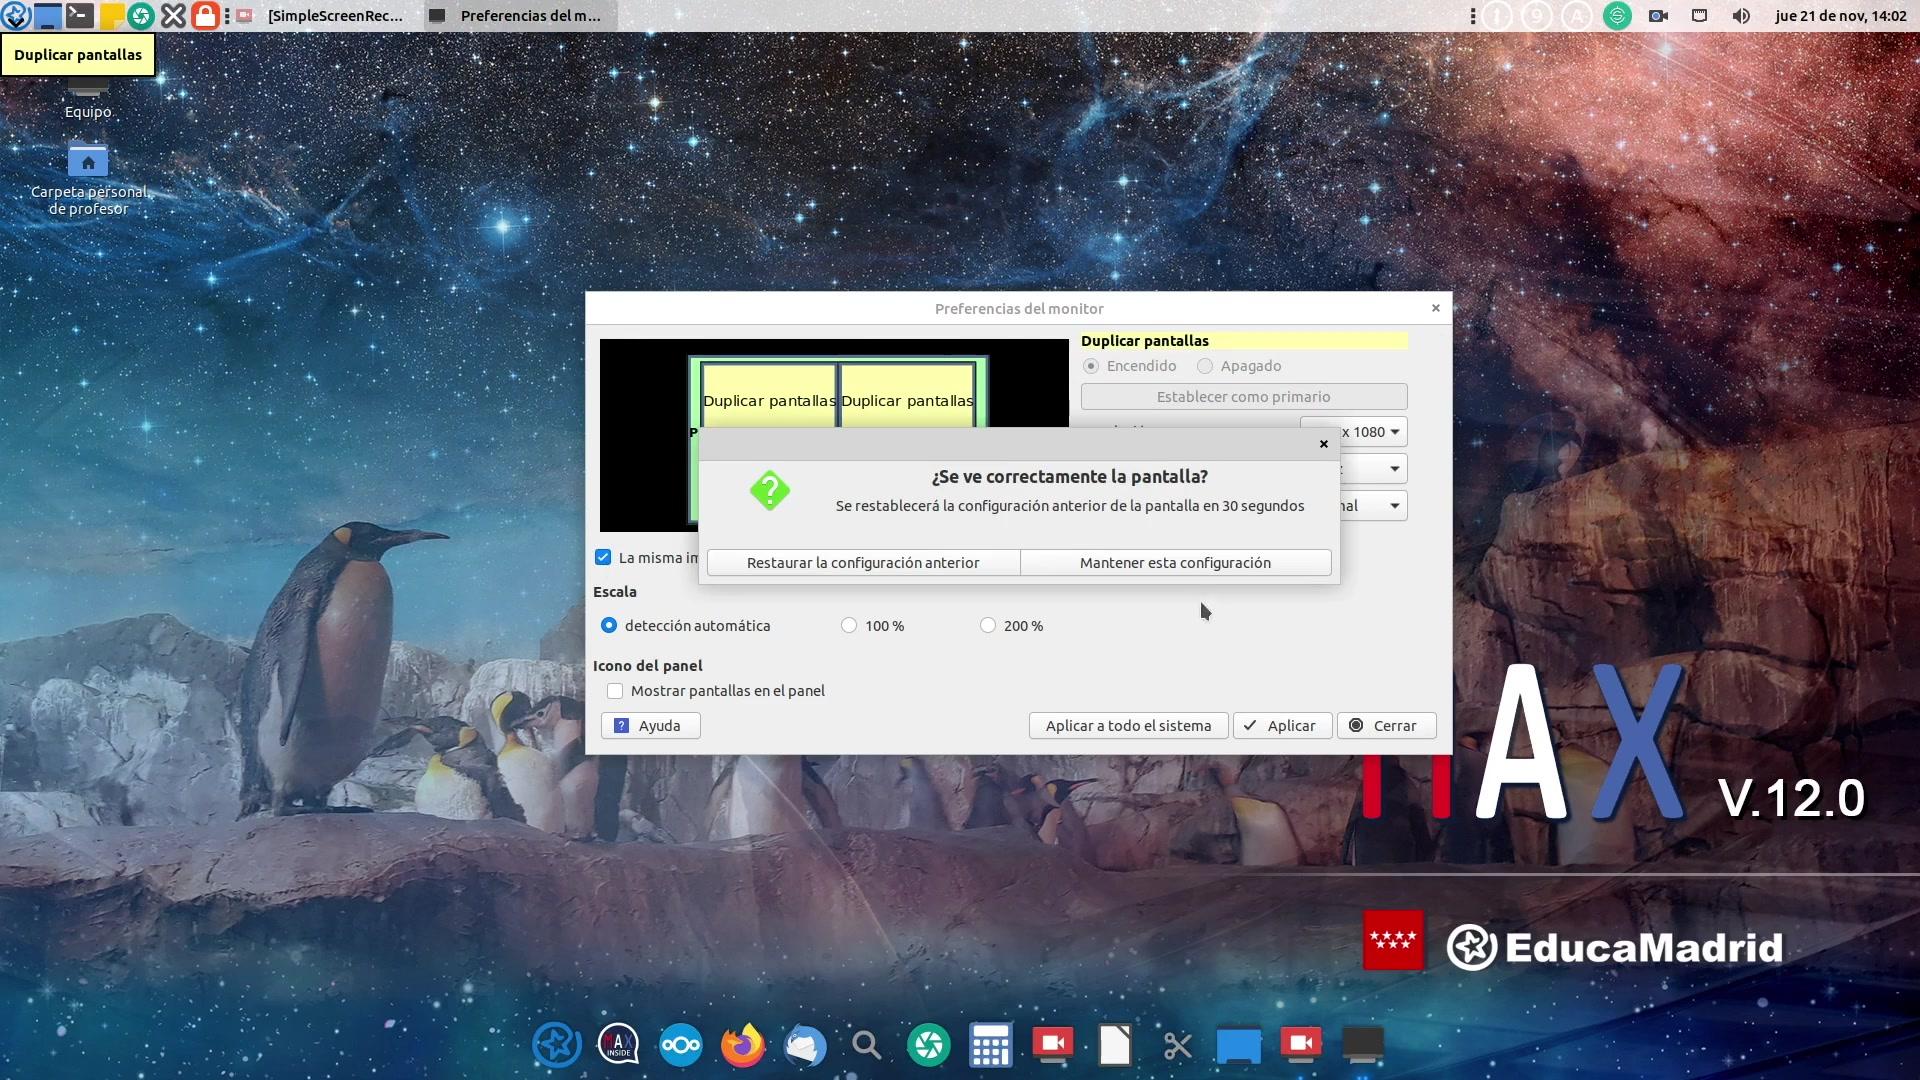1920x1080 pixels.
Task: Open the refresh rate dropdown arrow
Action: click(x=1394, y=469)
